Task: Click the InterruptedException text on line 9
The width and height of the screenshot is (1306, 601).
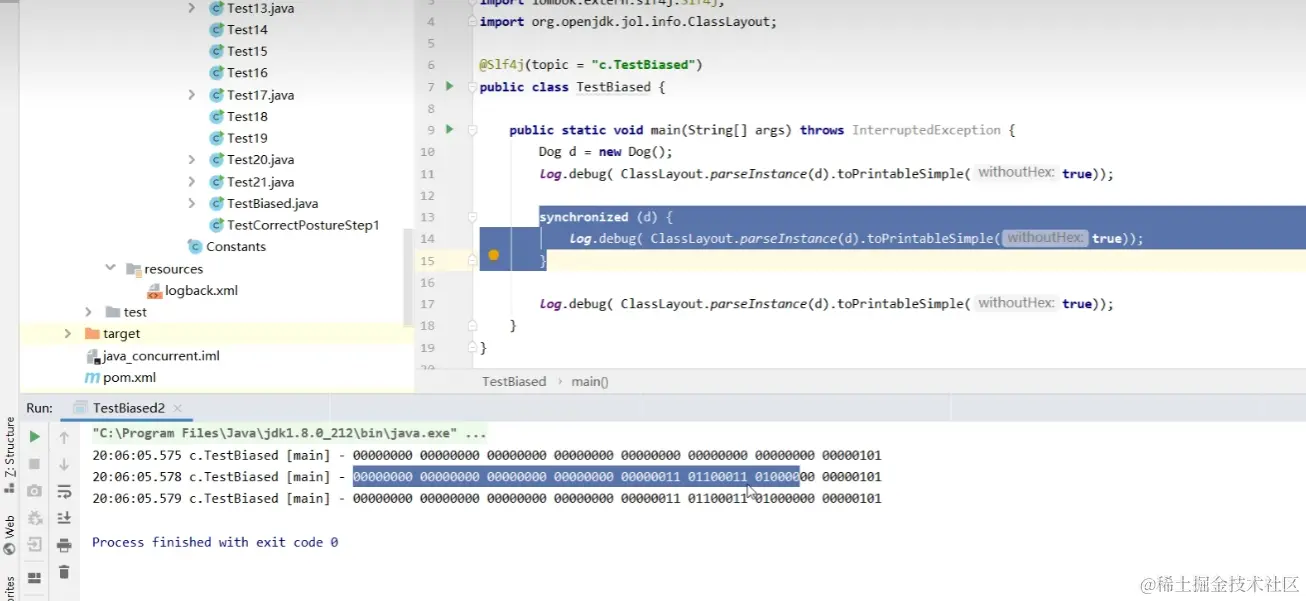Action: pyautogui.click(x=926, y=130)
